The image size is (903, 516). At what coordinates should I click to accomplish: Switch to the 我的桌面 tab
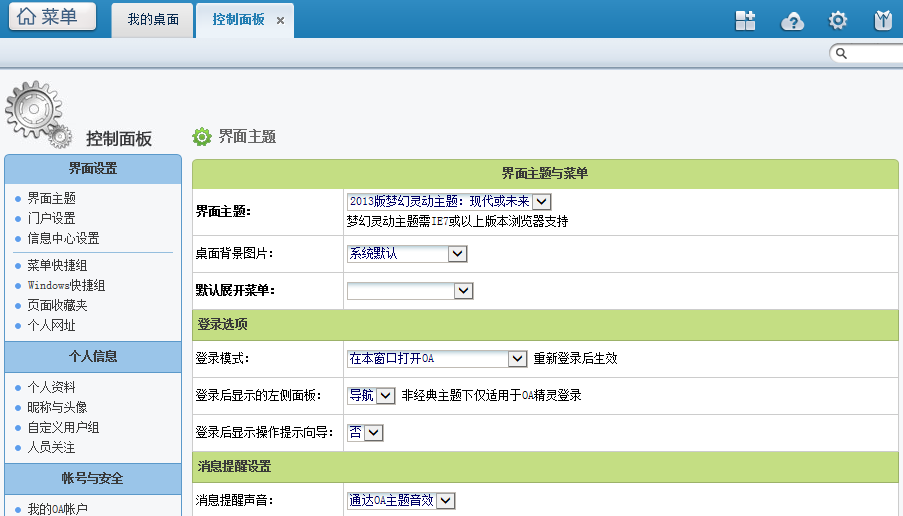pos(153,20)
